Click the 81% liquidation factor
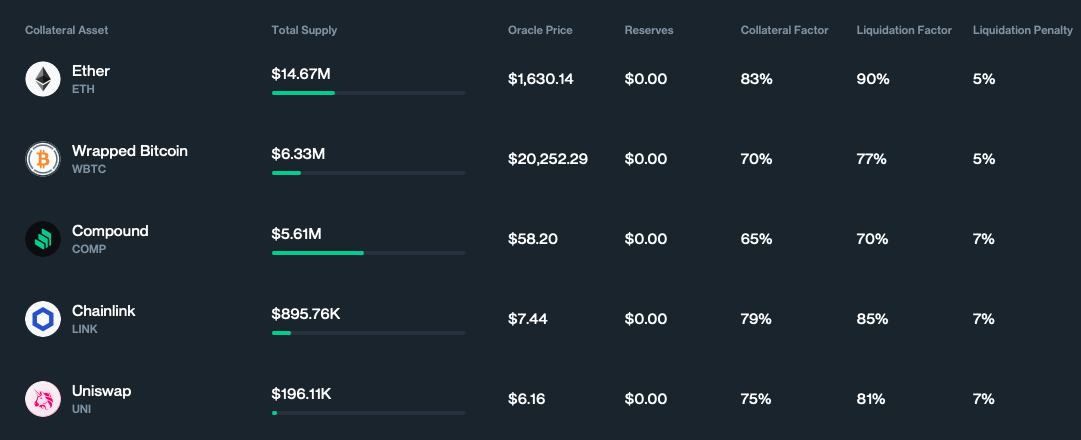The image size is (1081, 440). tap(871, 399)
